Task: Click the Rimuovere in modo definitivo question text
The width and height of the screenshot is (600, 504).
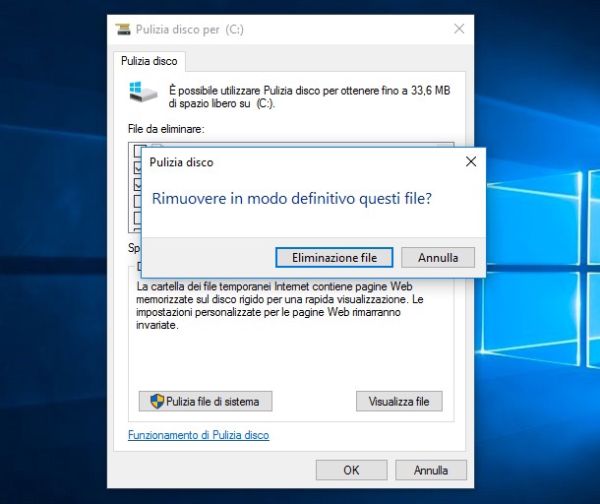Action: (x=291, y=199)
